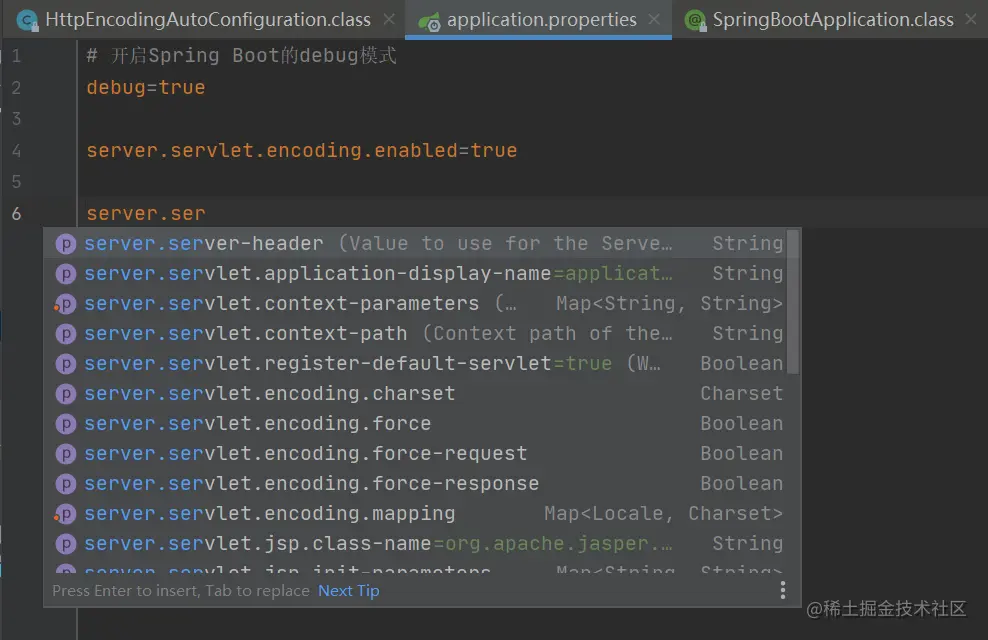Click property icon beside server.servlet.jsp.class-name
Screen dimensions: 988x640
66,544
